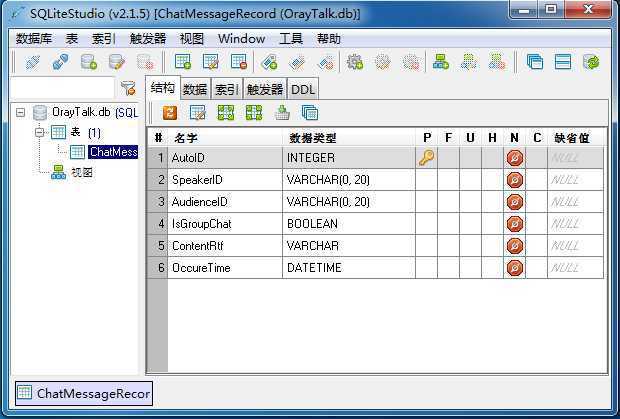Open the 索引 menu
Image resolution: width=620 pixels, height=419 pixels.
[104, 39]
